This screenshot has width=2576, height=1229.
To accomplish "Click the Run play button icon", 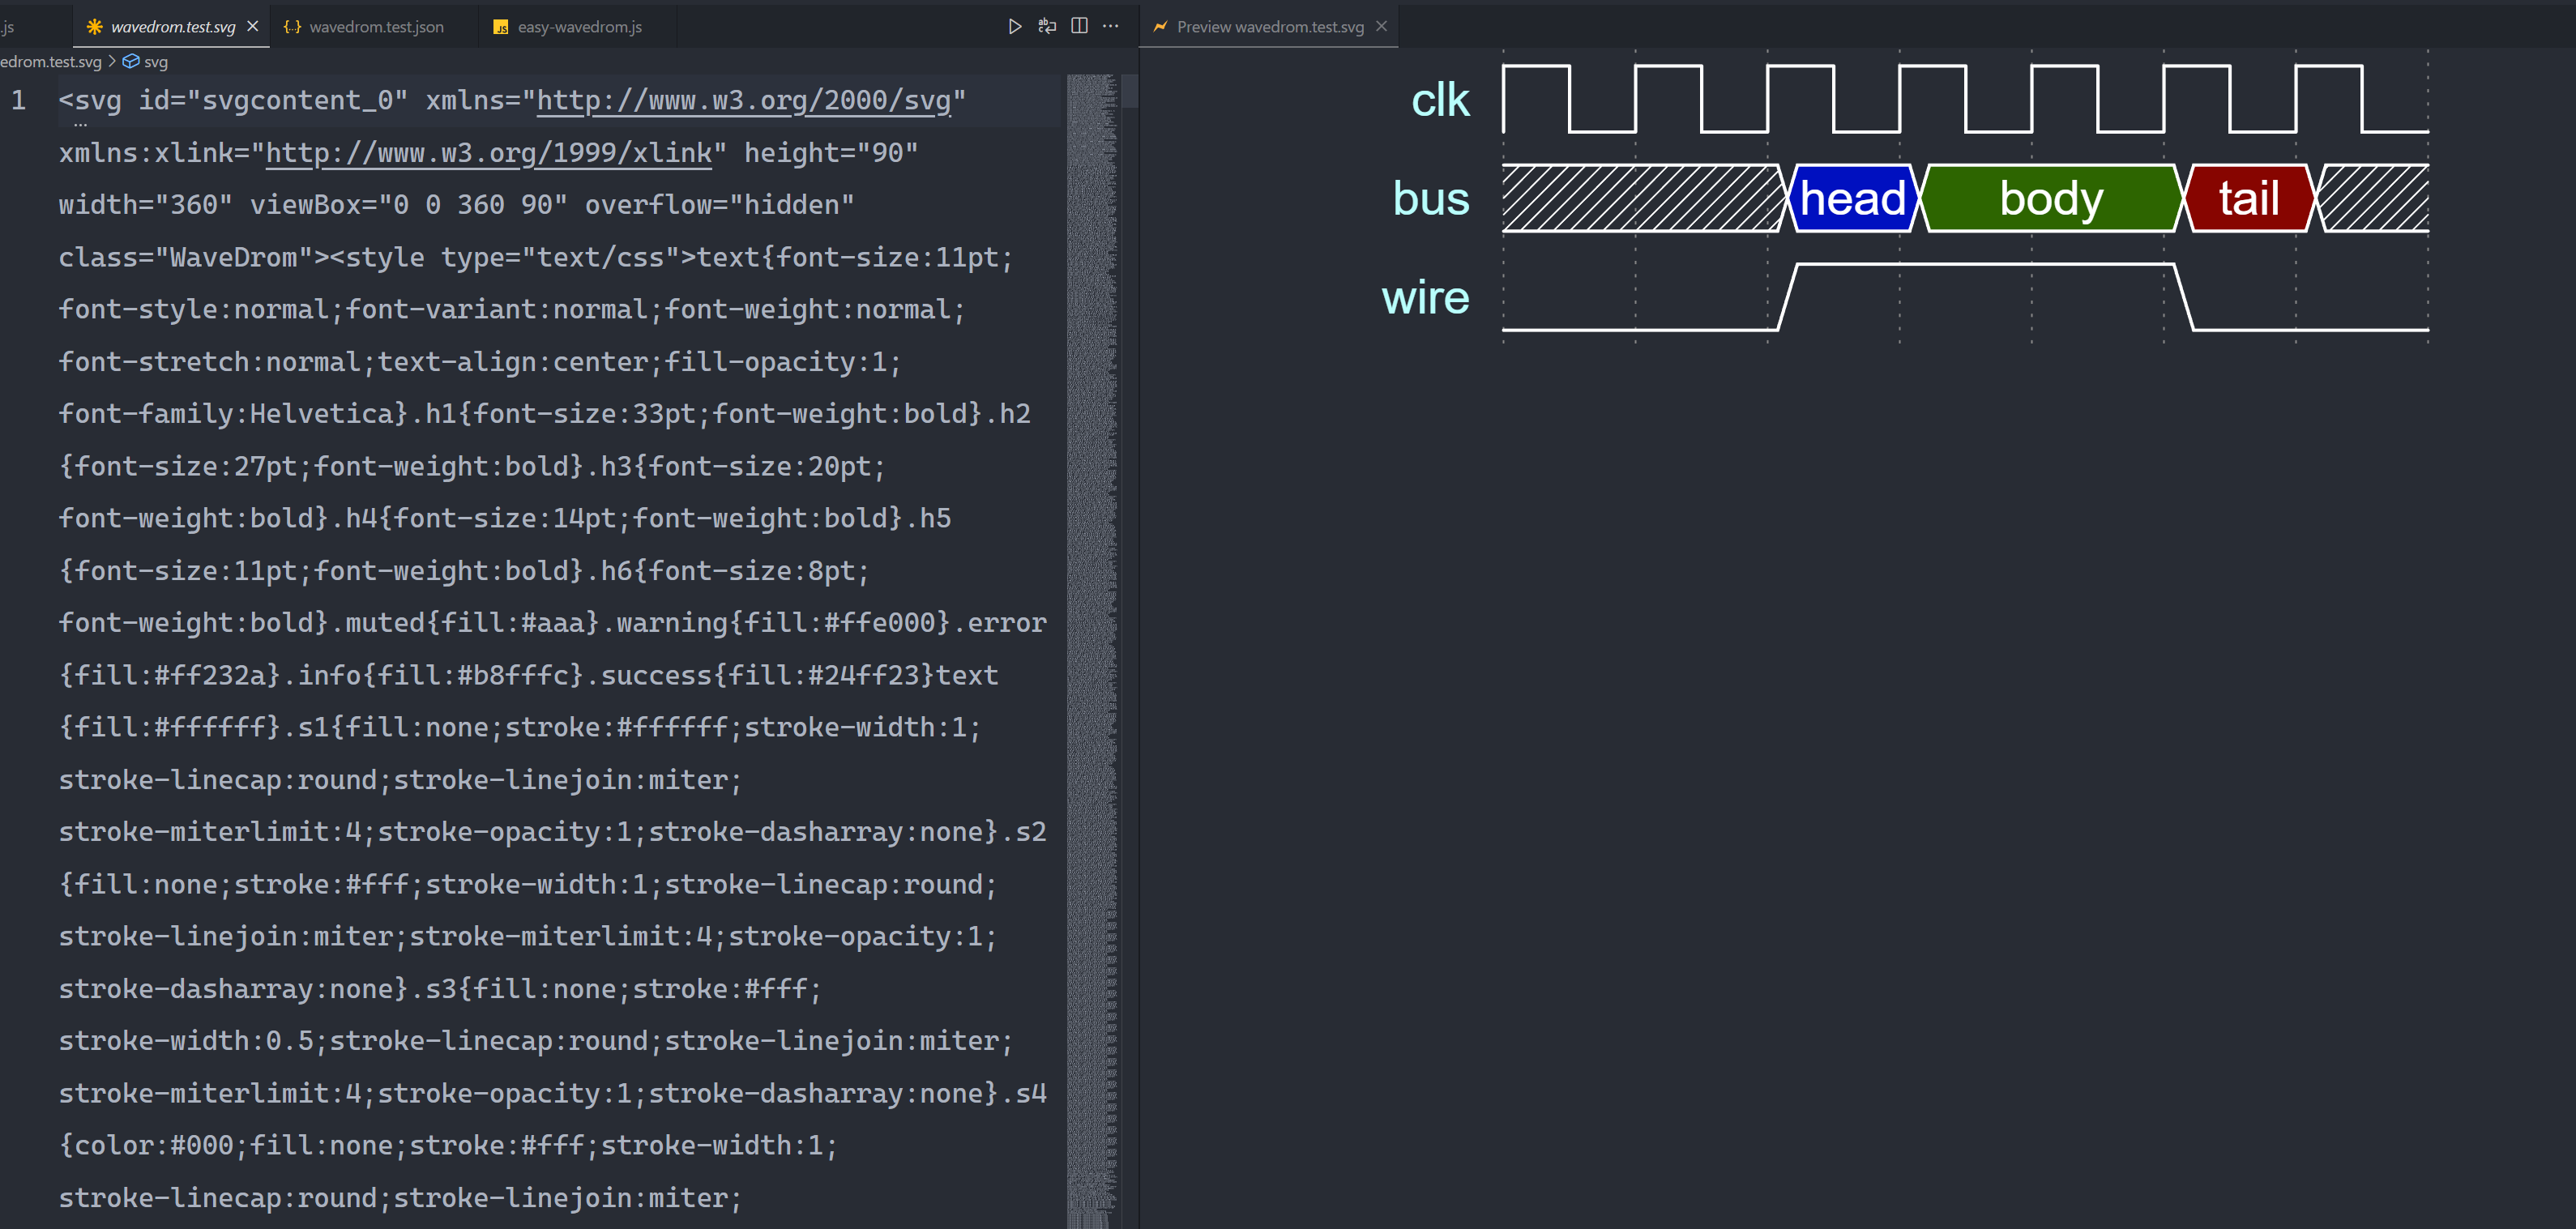I will [x=1014, y=26].
